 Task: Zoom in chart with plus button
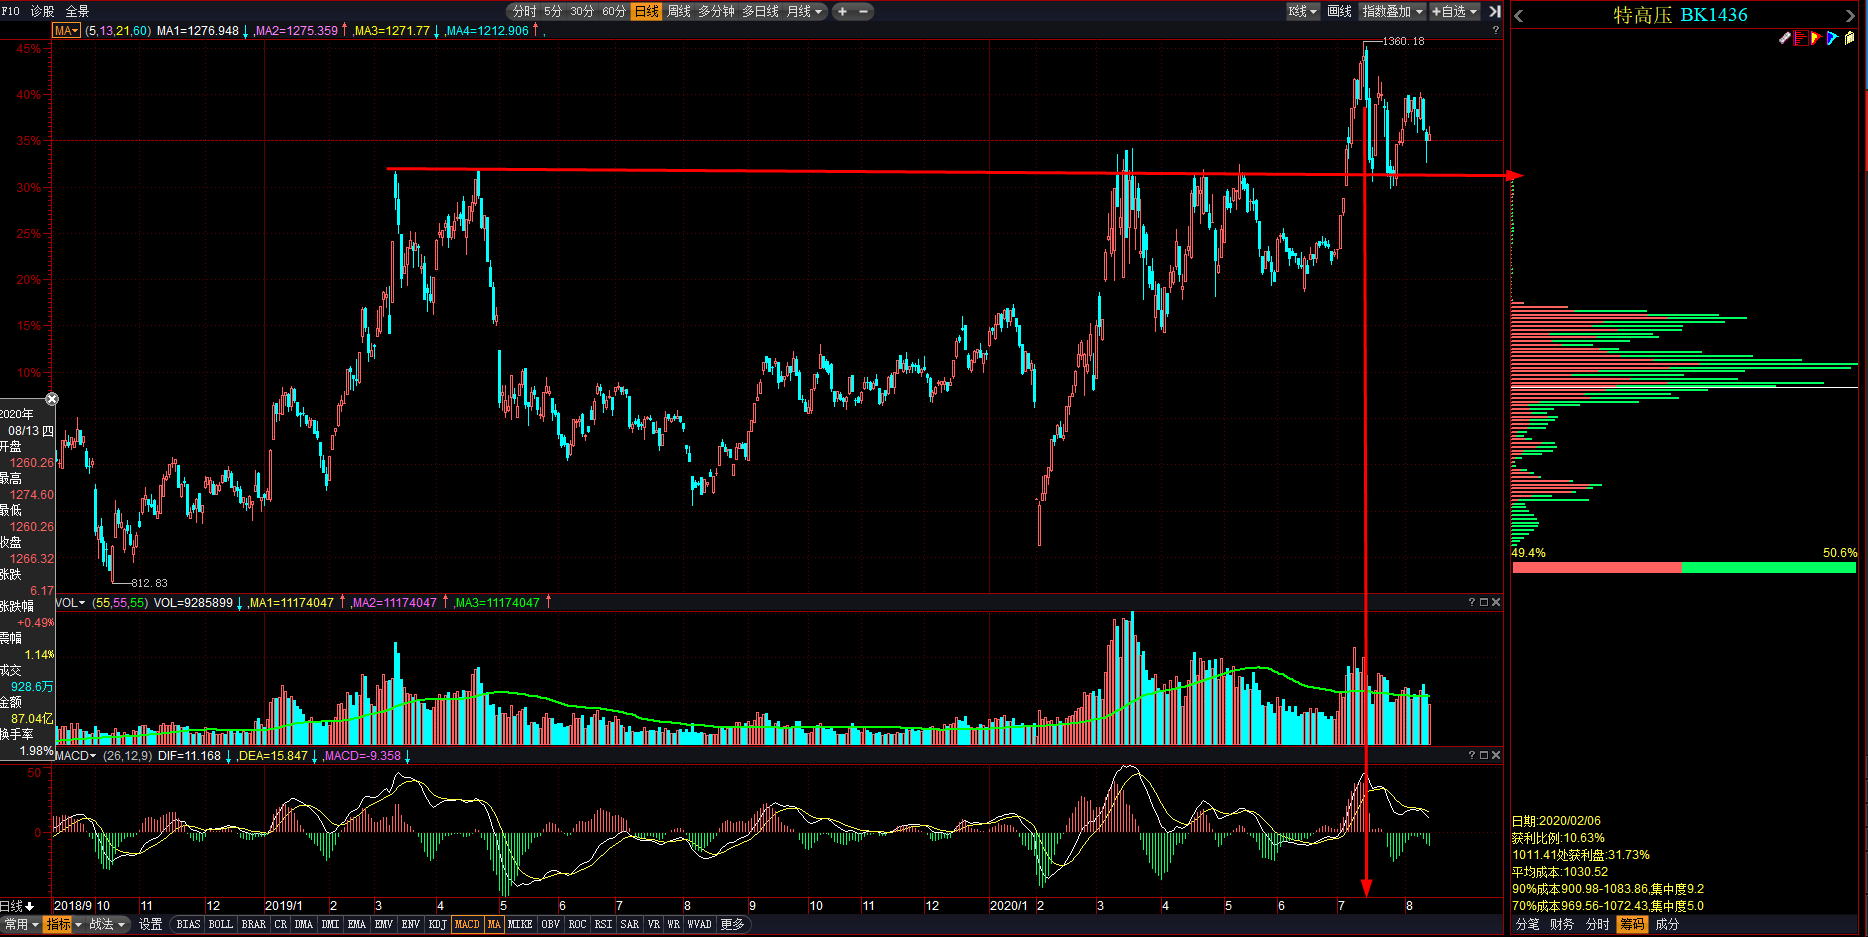click(x=842, y=11)
